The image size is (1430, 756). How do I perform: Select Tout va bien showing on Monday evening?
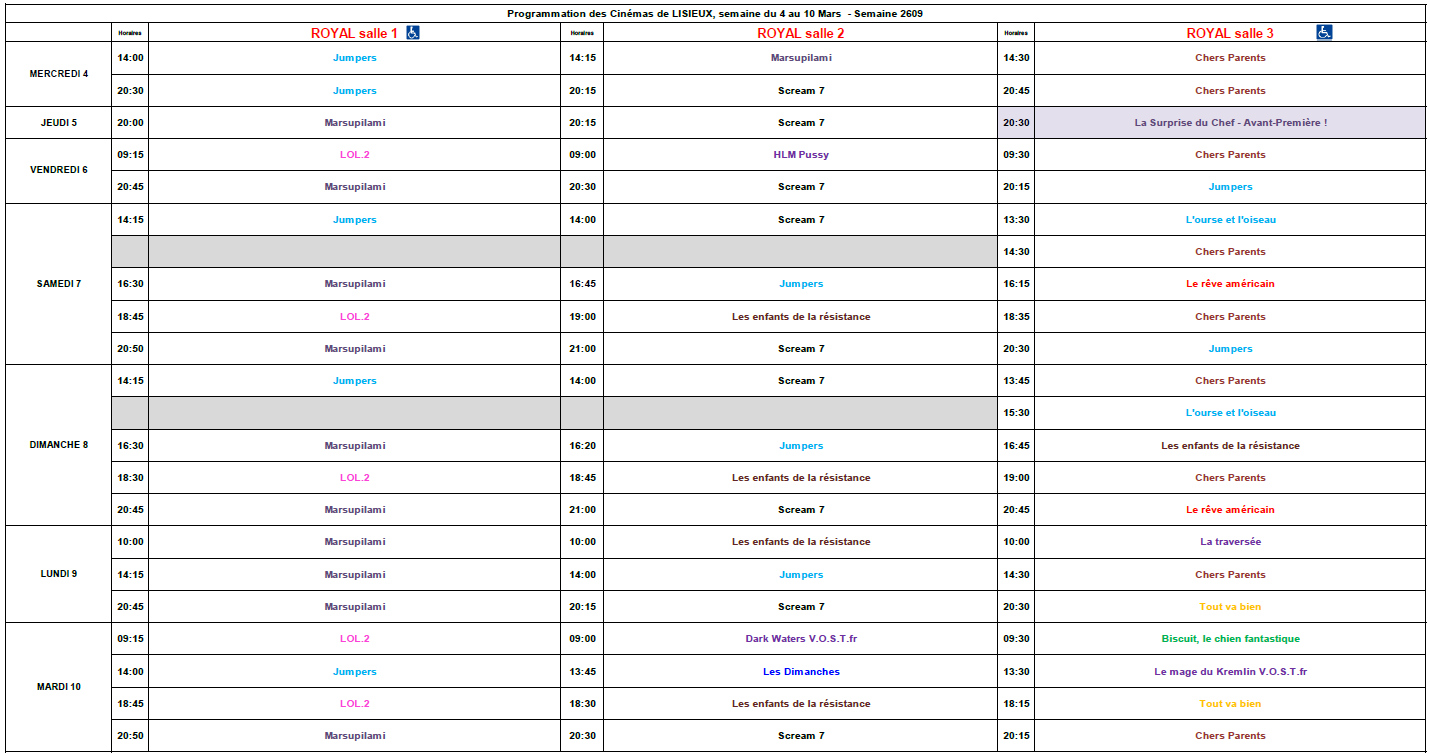(x=1230, y=607)
